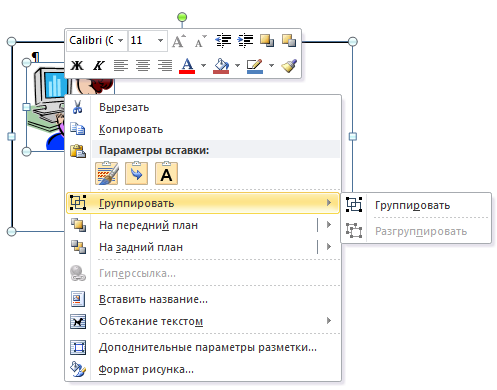
Task: Apply red font color
Action: (187, 66)
